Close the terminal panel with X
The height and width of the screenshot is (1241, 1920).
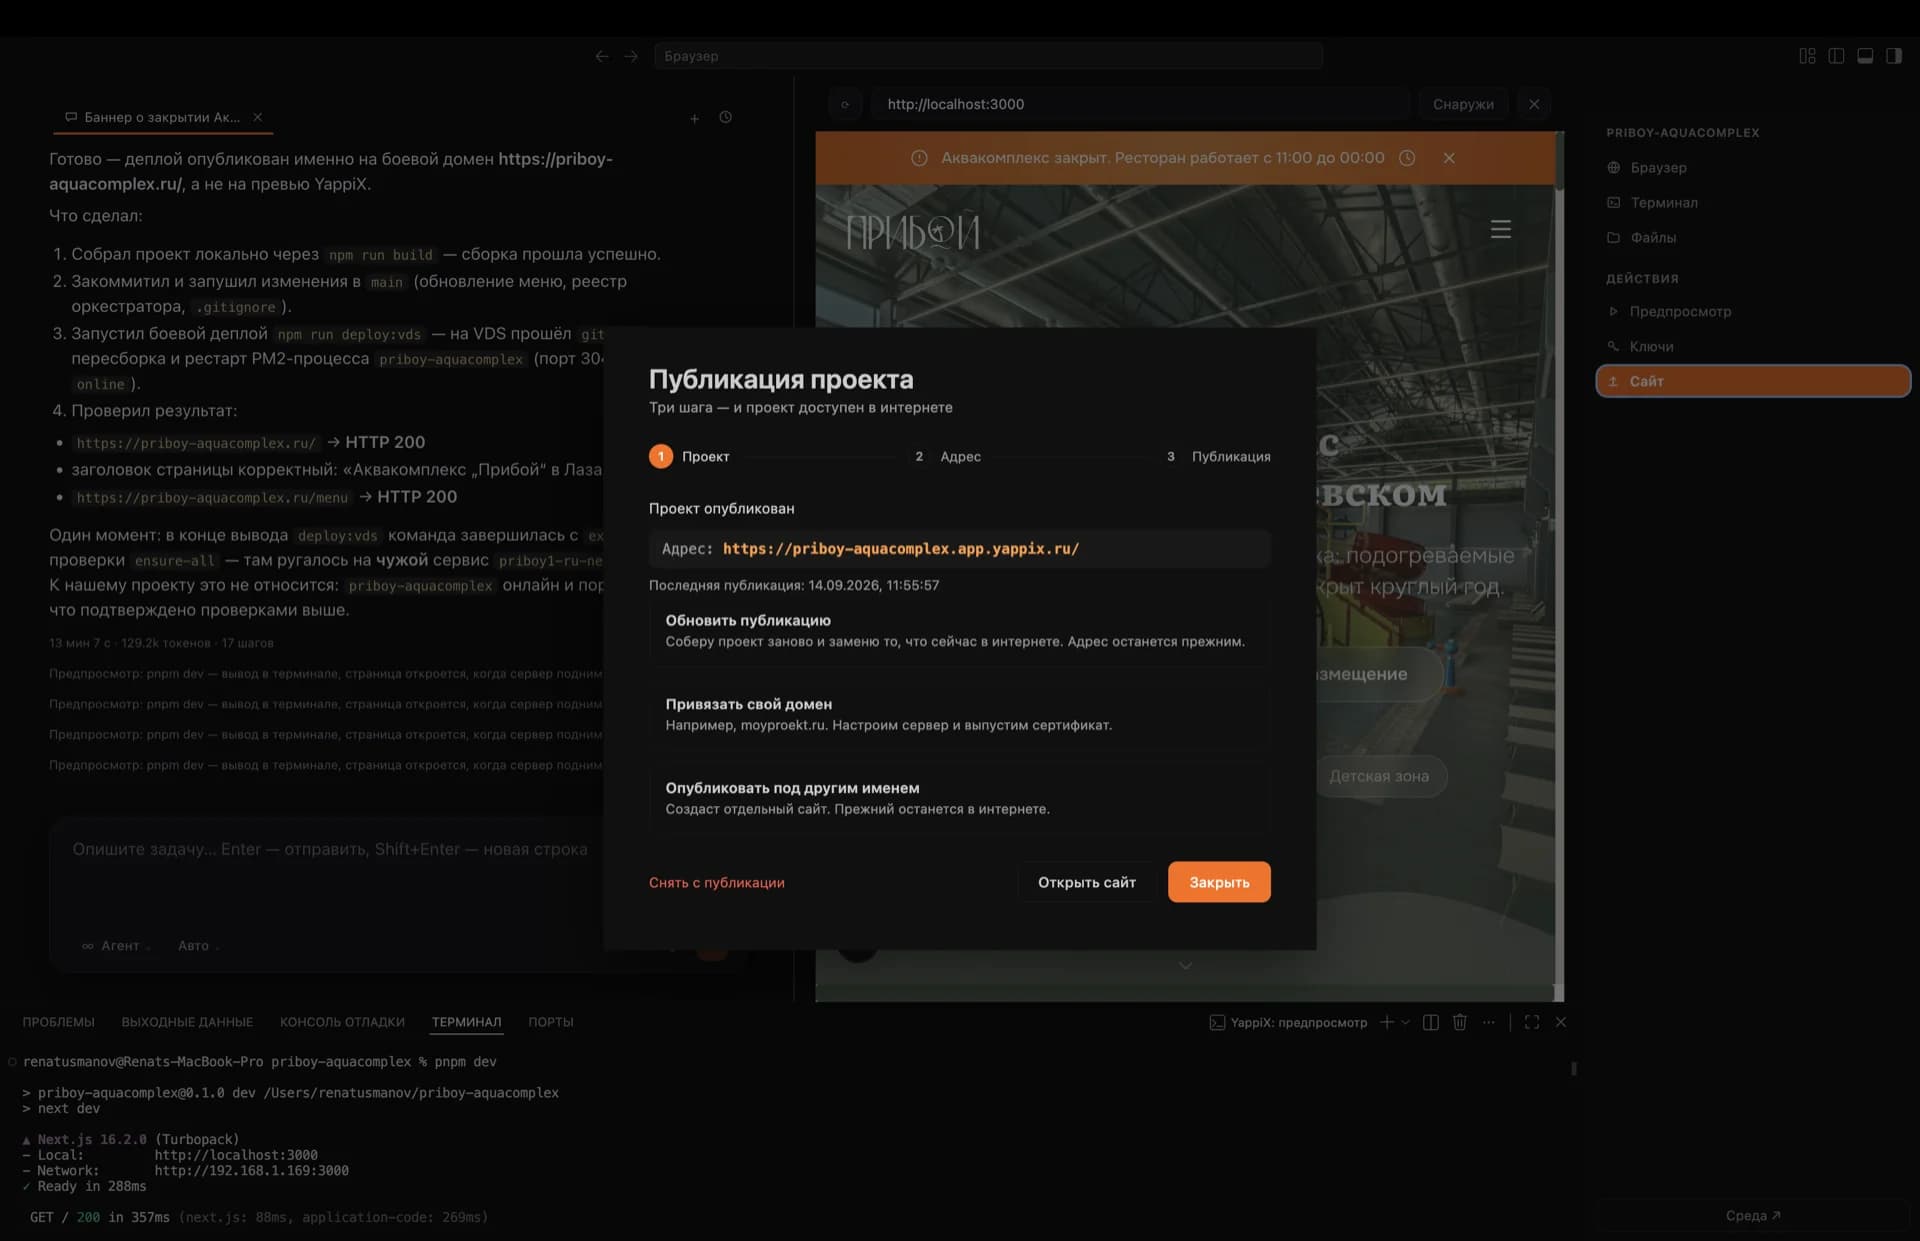click(1561, 1022)
